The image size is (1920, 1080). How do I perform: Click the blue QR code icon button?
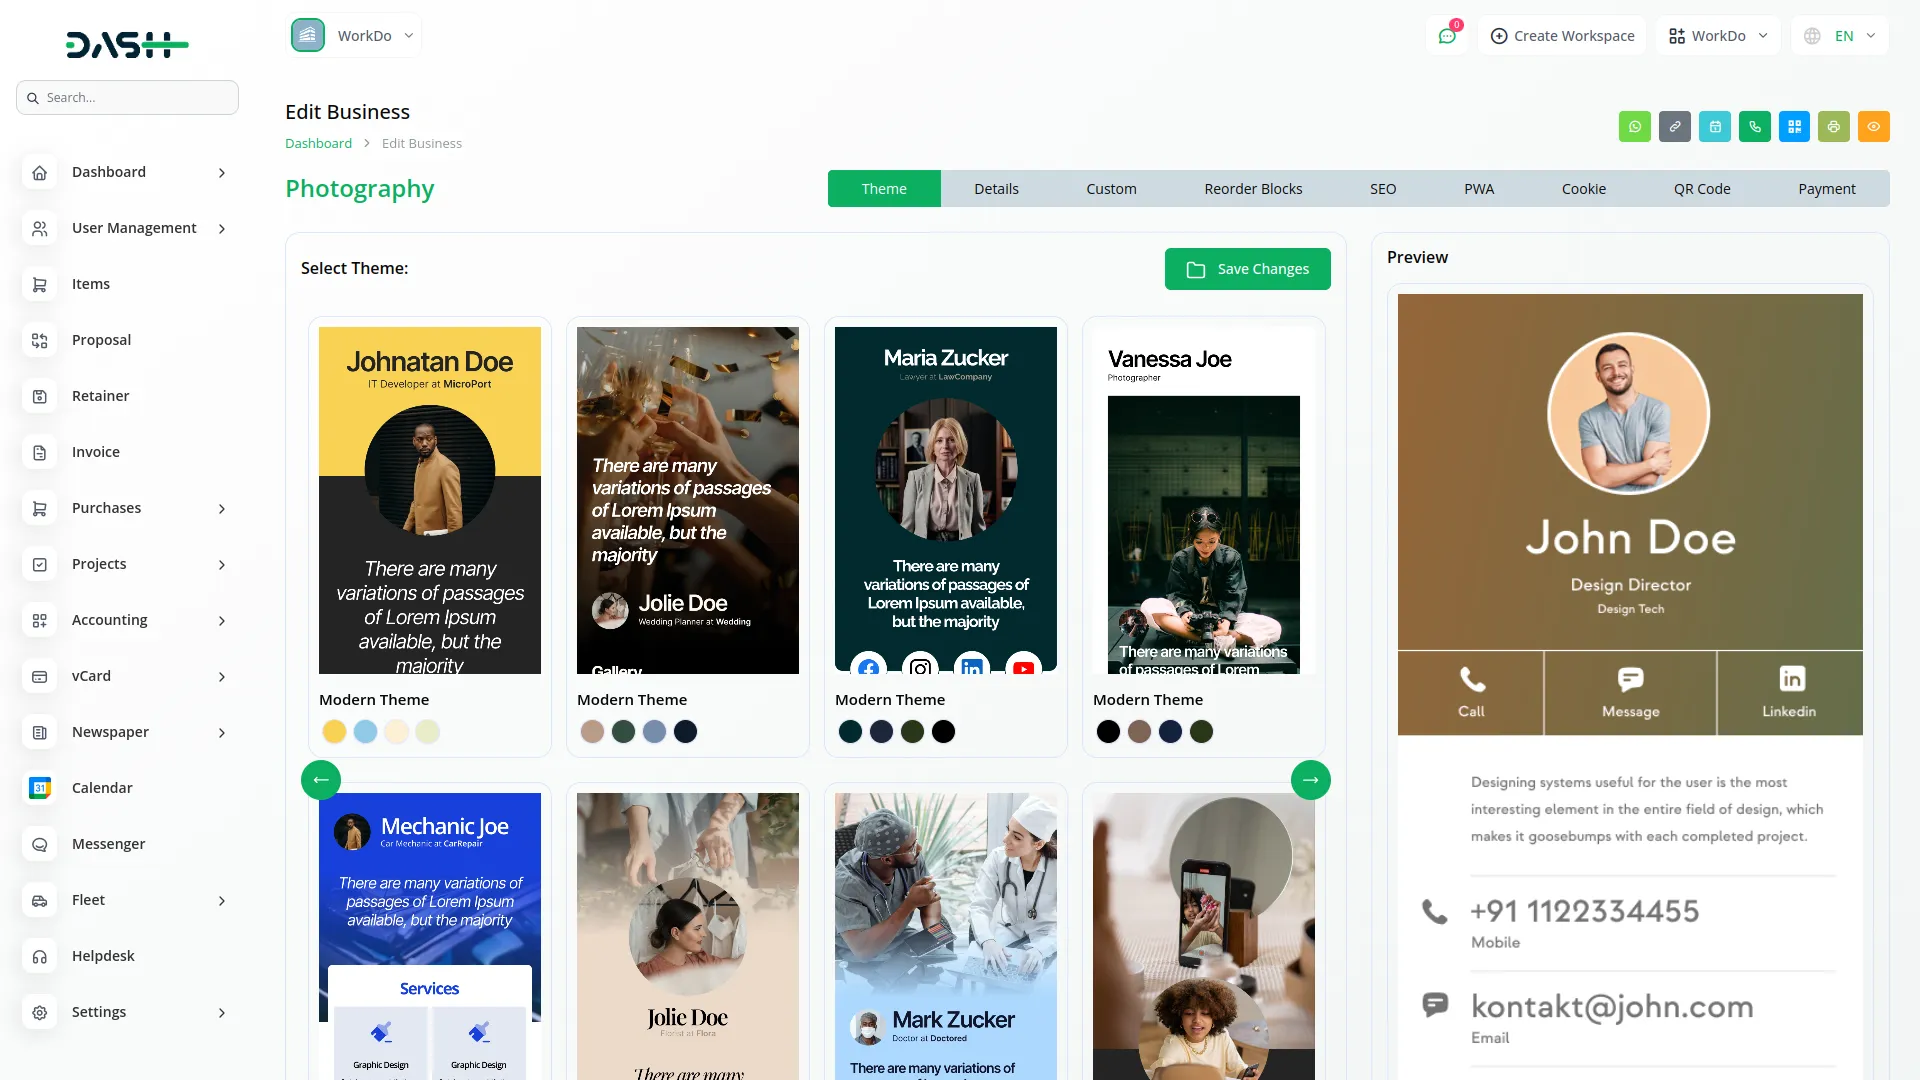[1795, 127]
